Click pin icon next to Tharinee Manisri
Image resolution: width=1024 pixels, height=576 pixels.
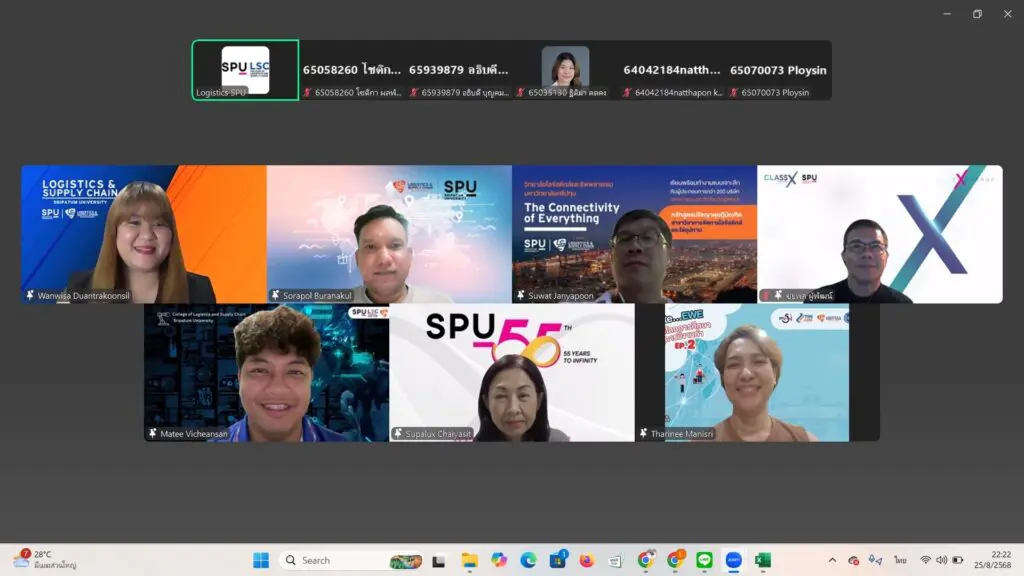pos(643,433)
